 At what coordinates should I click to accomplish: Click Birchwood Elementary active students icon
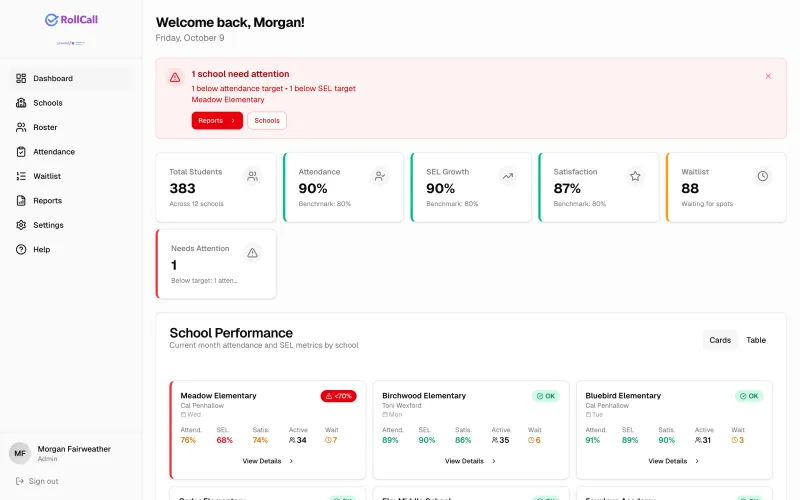coord(494,440)
